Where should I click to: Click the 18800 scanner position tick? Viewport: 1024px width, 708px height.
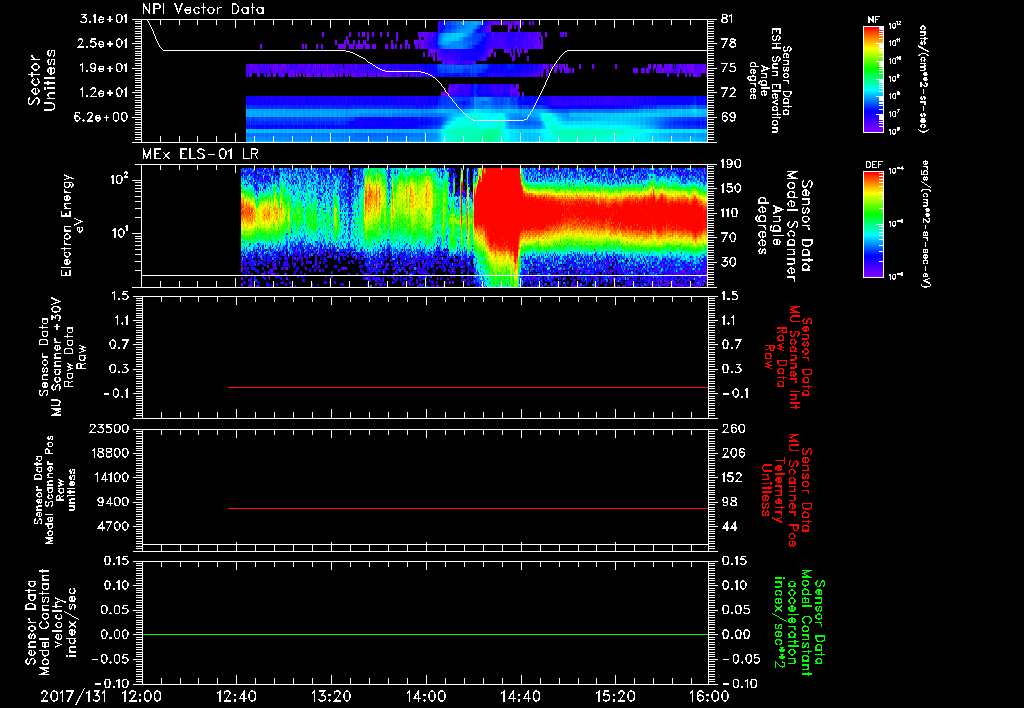(x=108, y=453)
